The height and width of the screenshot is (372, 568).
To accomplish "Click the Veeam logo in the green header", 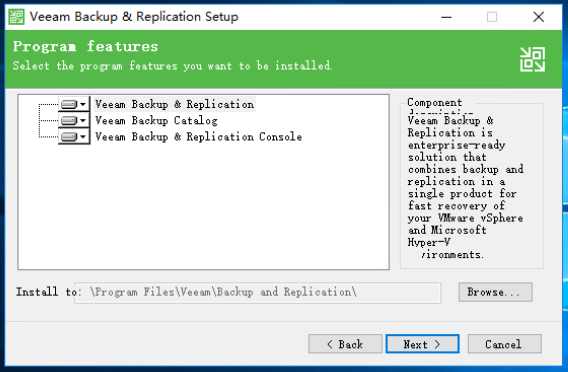I will (x=532, y=59).
